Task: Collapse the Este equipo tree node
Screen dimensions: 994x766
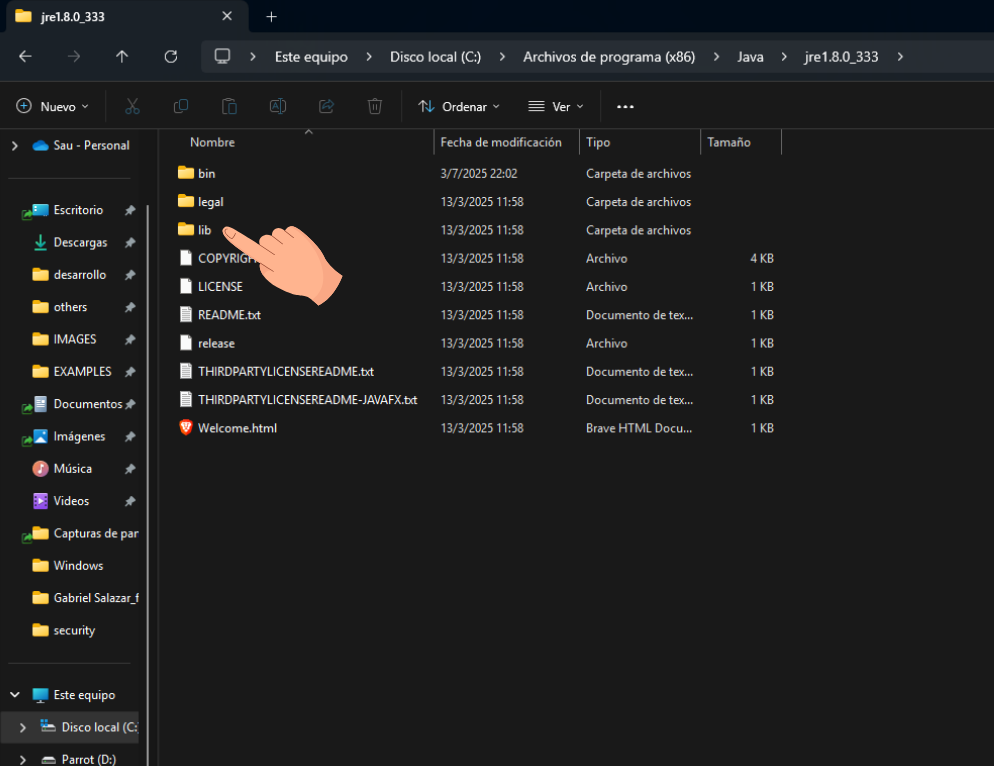Action: [15, 695]
